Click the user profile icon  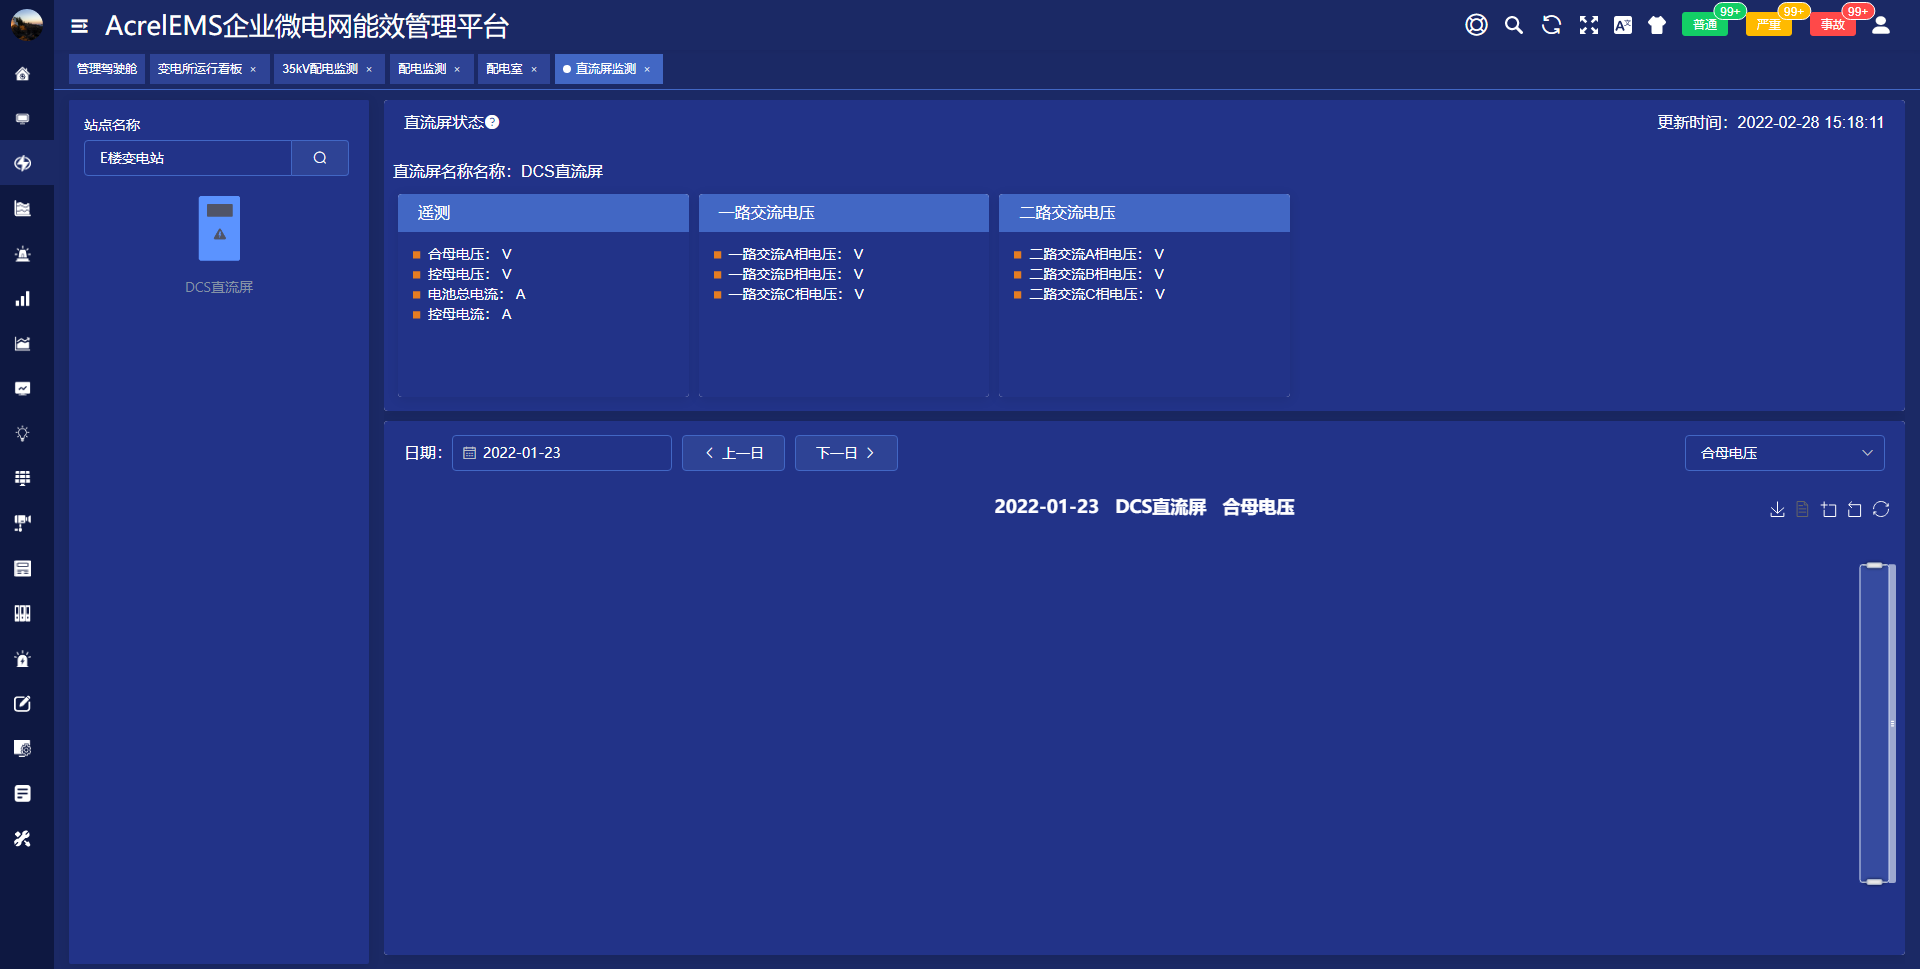1880,26
